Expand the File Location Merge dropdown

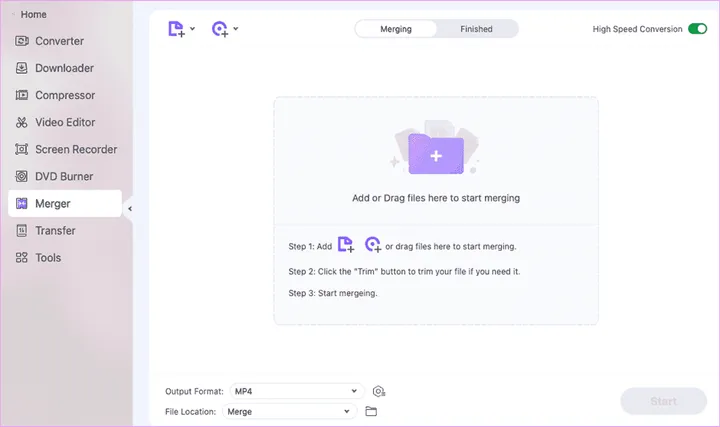point(290,411)
